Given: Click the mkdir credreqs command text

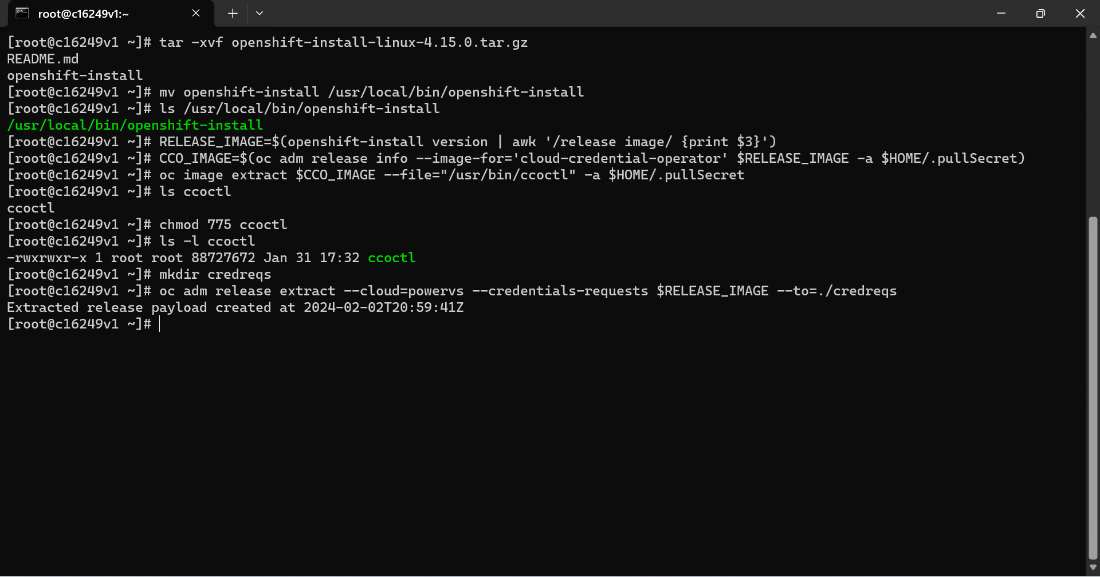Looking at the screenshot, I should click(x=215, y=273).
